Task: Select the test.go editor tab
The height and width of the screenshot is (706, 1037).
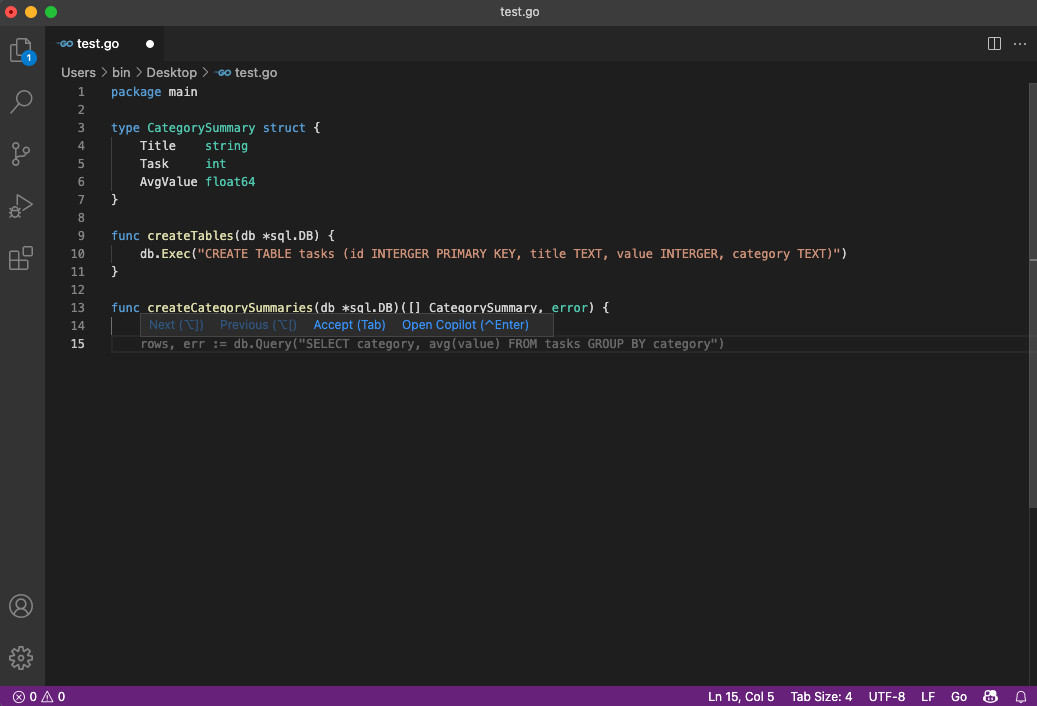Action: tap(97, 44)
